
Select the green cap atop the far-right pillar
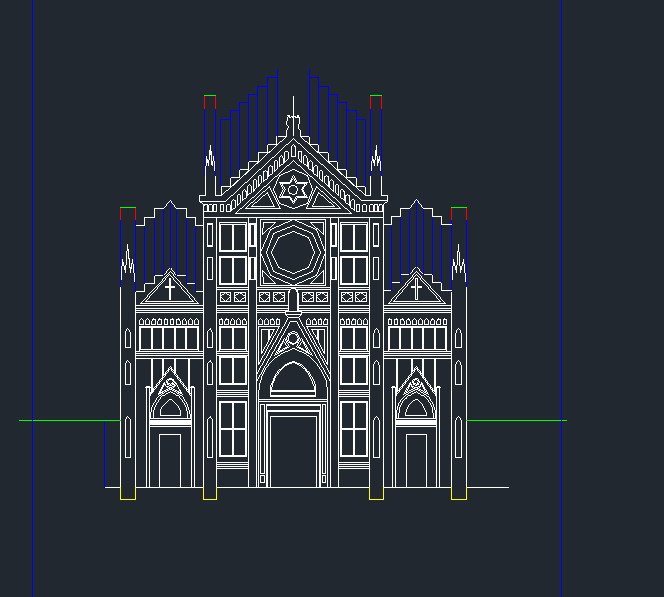[x=459, y=207]
